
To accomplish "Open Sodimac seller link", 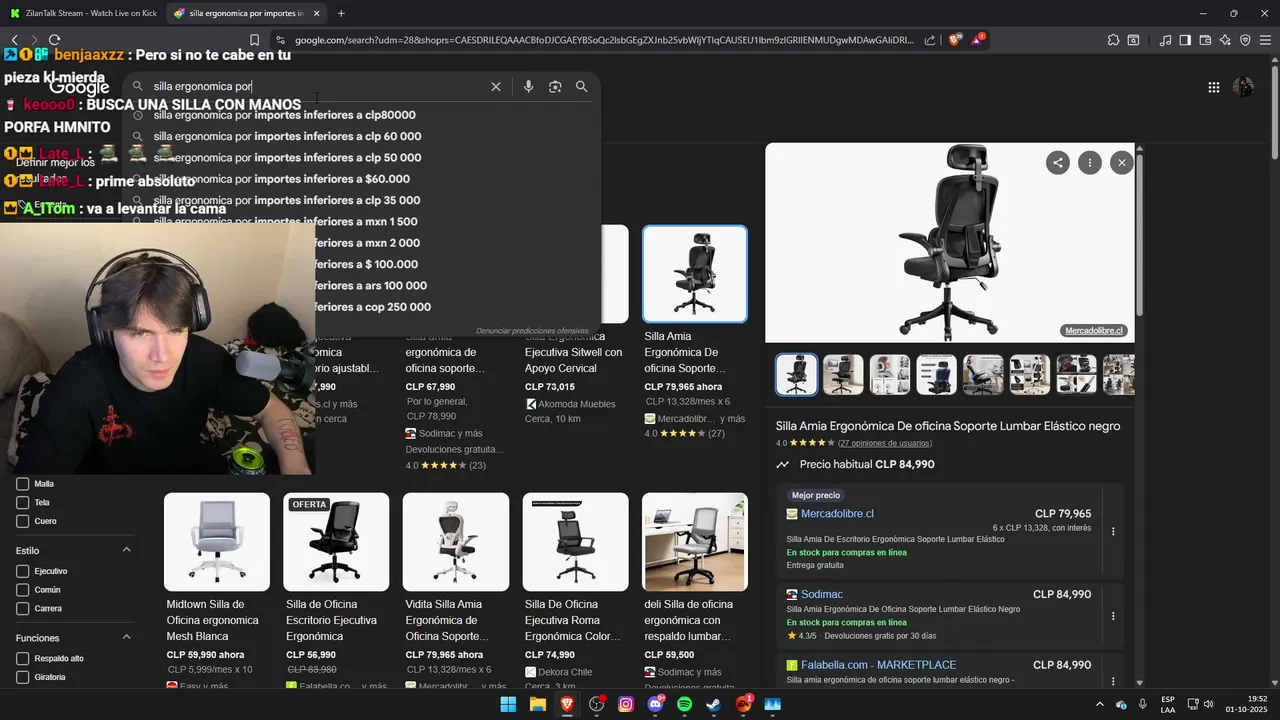I will click(x=822, y=594).
